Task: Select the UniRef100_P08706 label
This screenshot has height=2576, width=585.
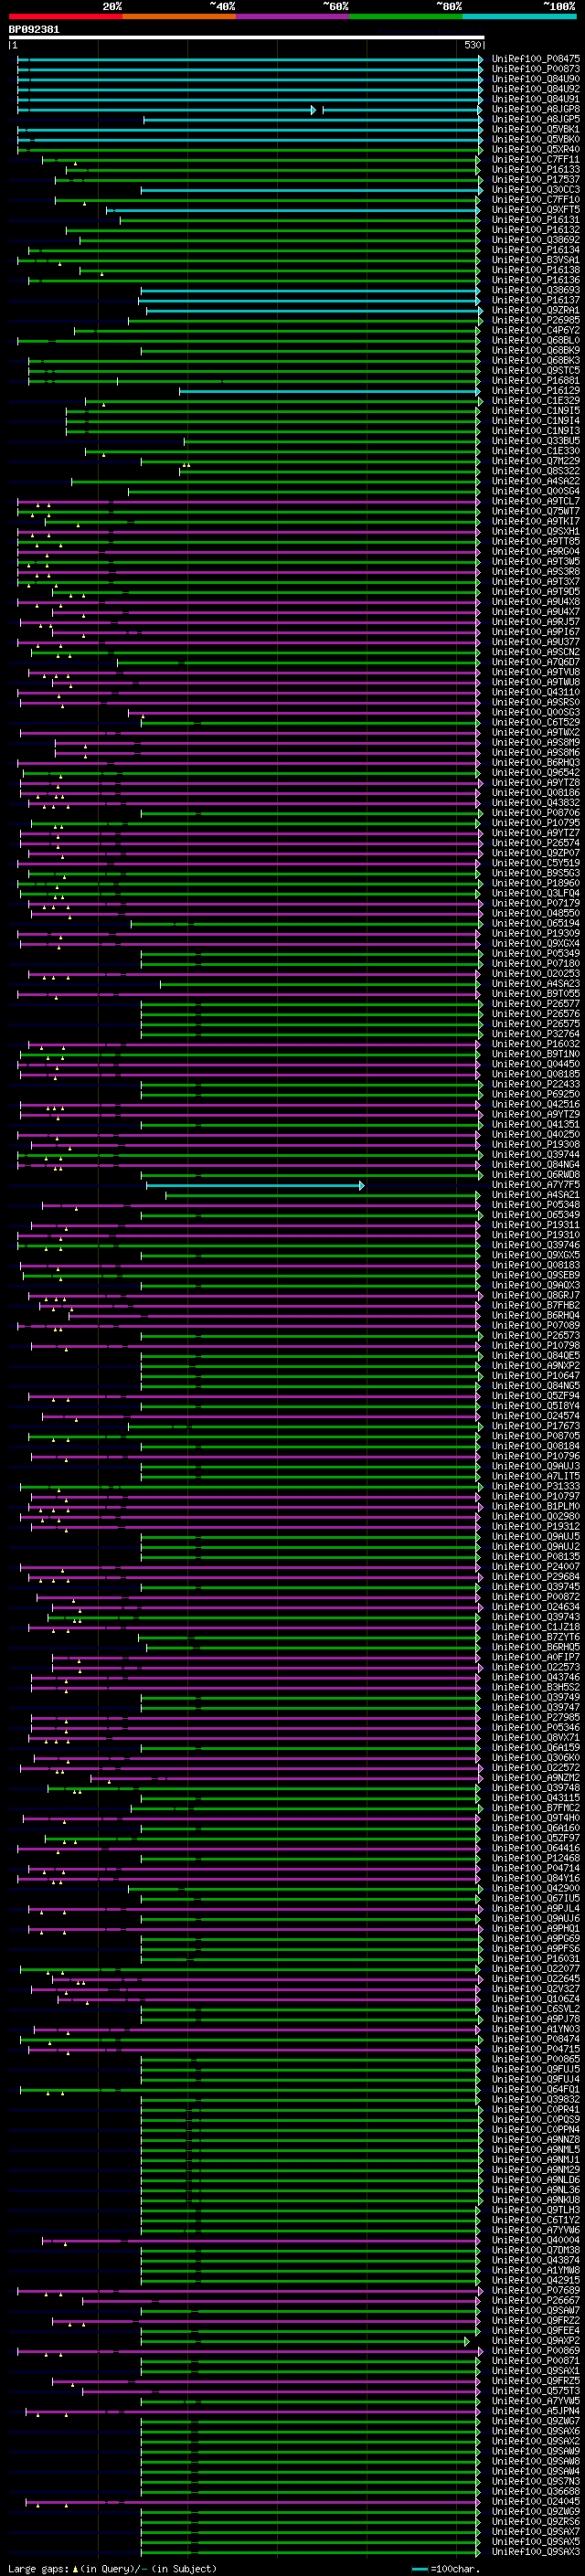Action: (536, 813)
